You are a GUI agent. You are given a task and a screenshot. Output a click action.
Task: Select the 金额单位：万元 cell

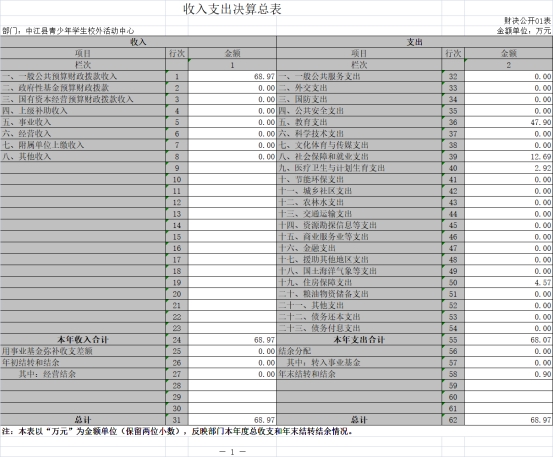point(524,31)
